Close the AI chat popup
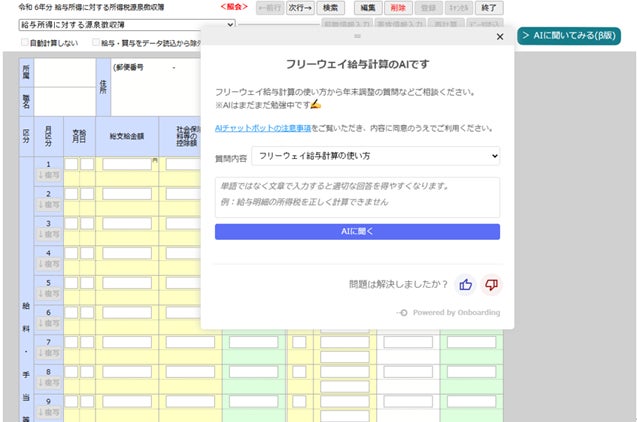This screenshot has height=422, width=637. pyautogui.click(x=500, y=37)
